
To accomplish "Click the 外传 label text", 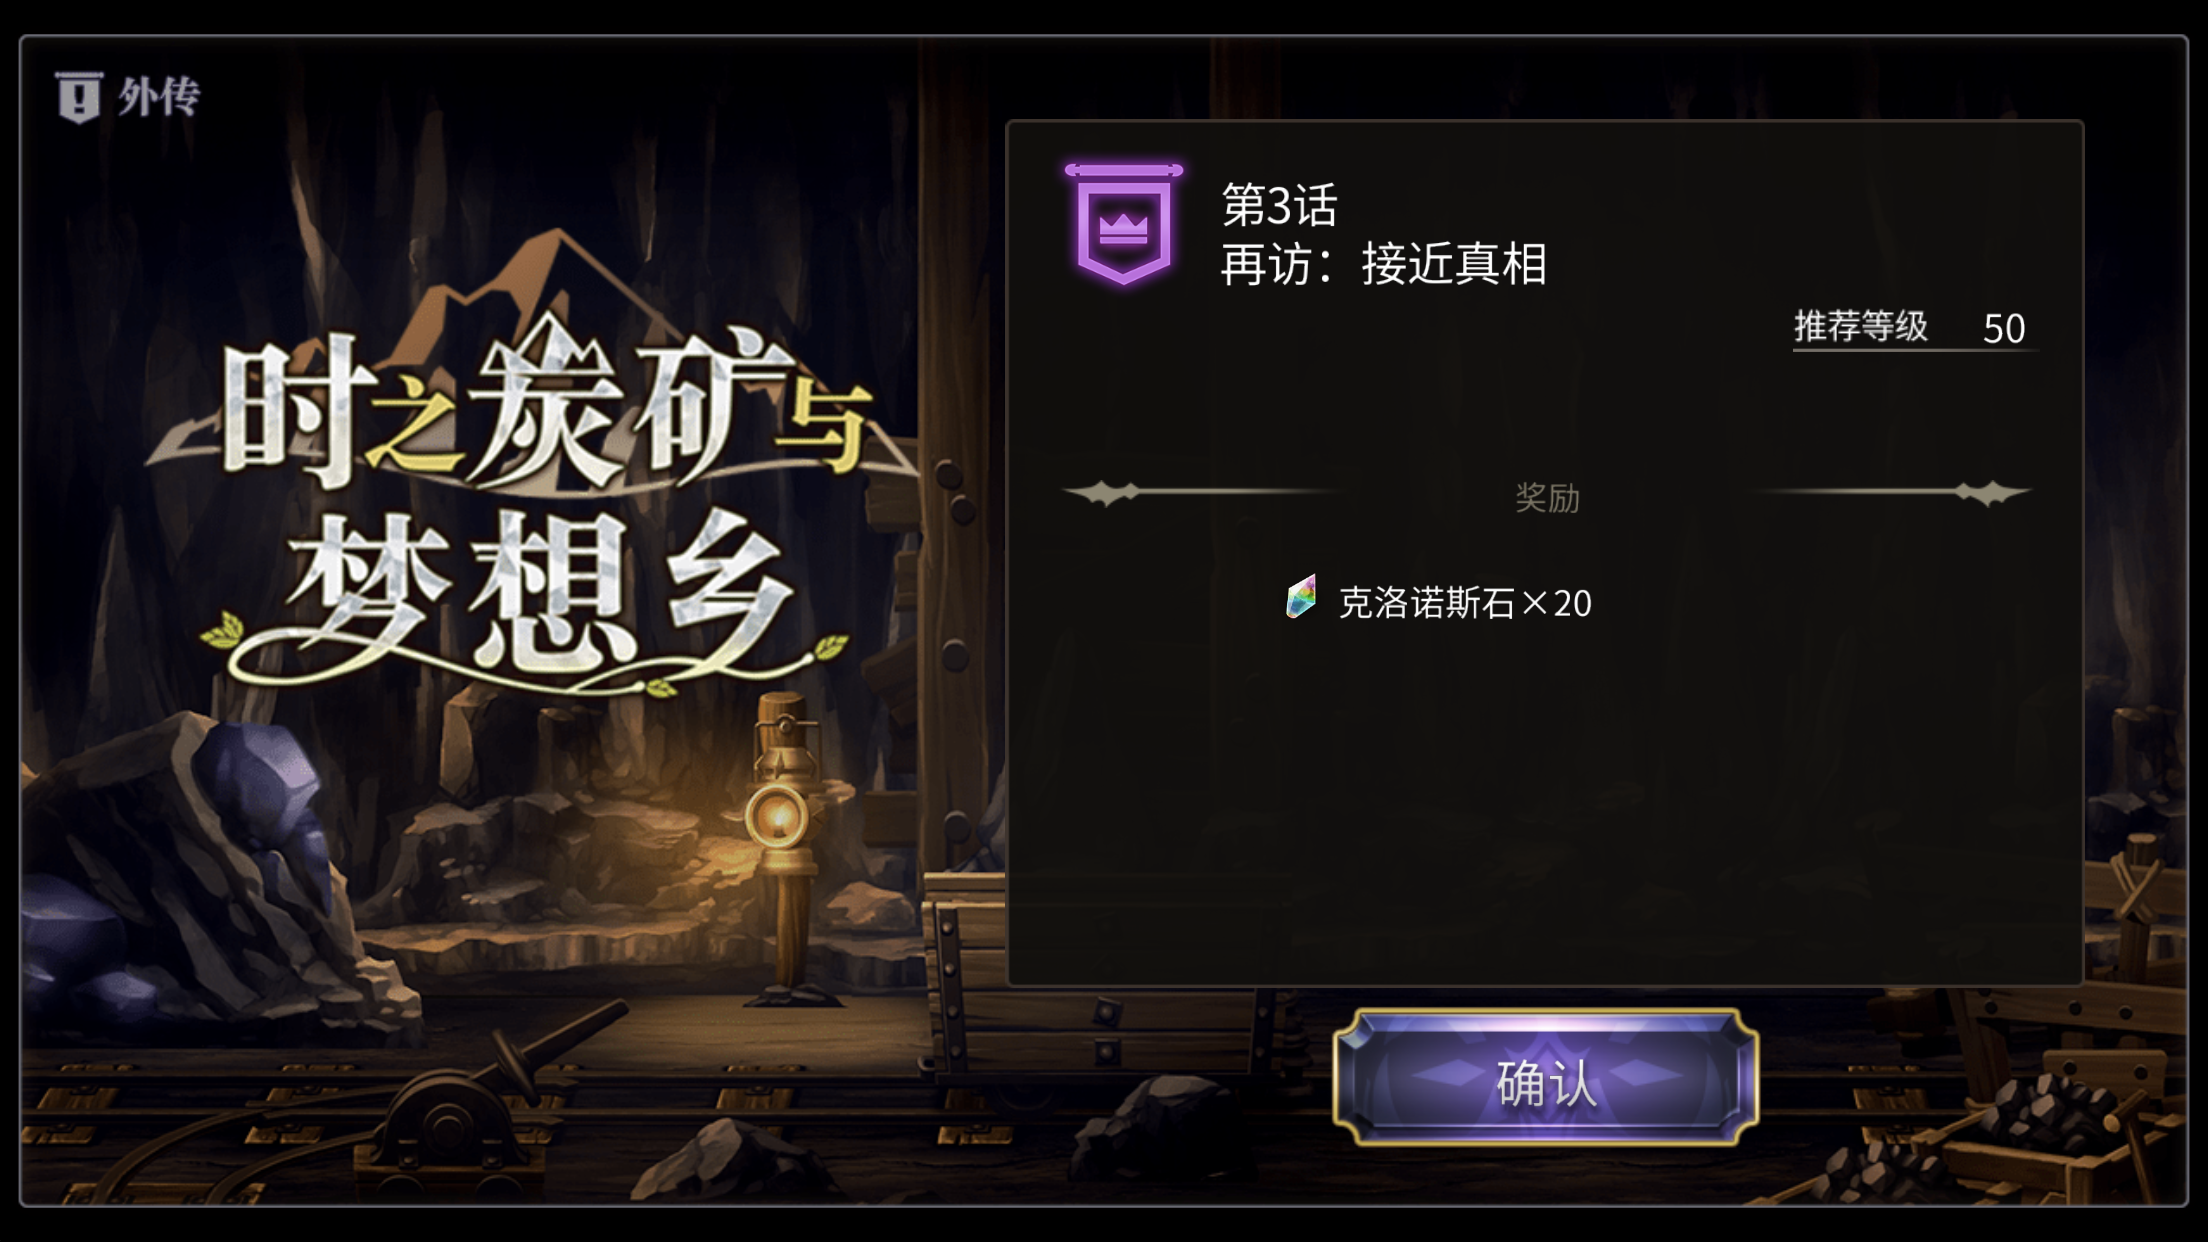I will click(x=159, y=97).
